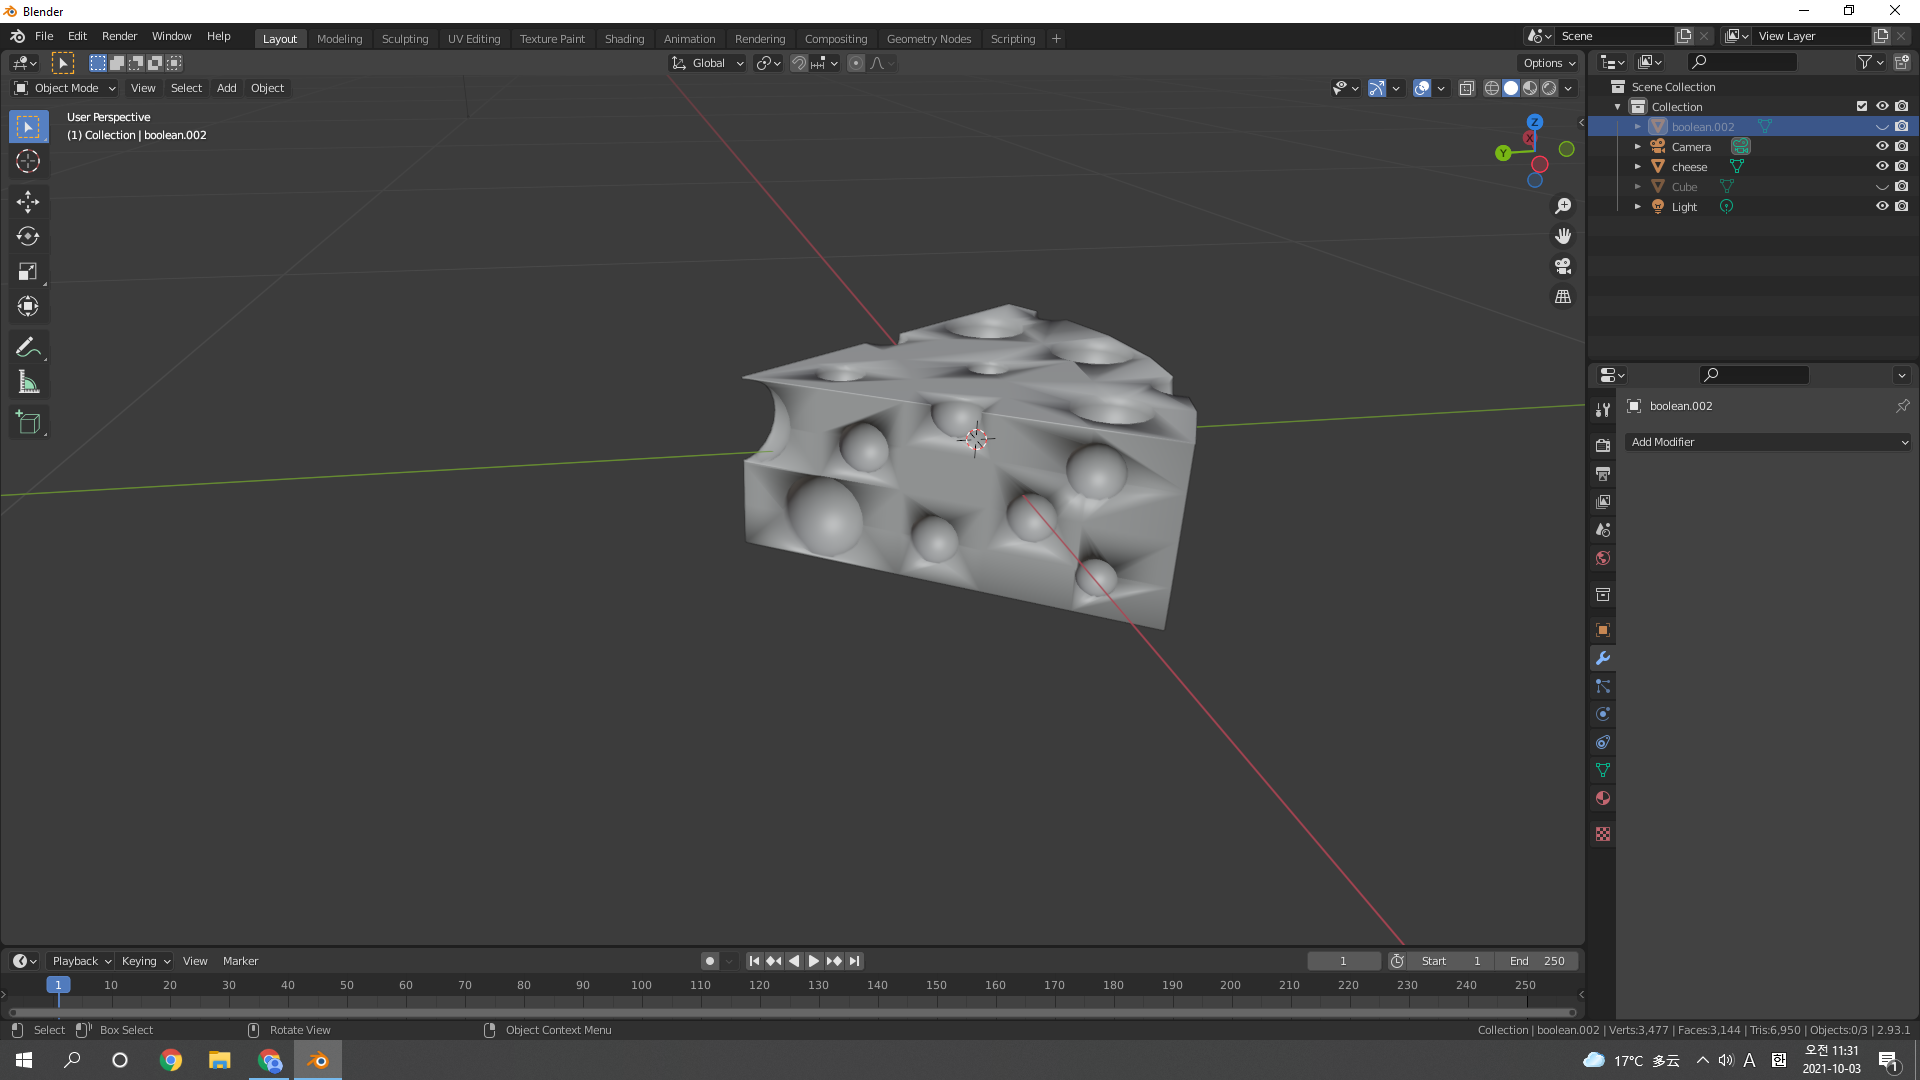Open the Render menu
Screen dimensions: 1920x1080
tap(119, 36)
